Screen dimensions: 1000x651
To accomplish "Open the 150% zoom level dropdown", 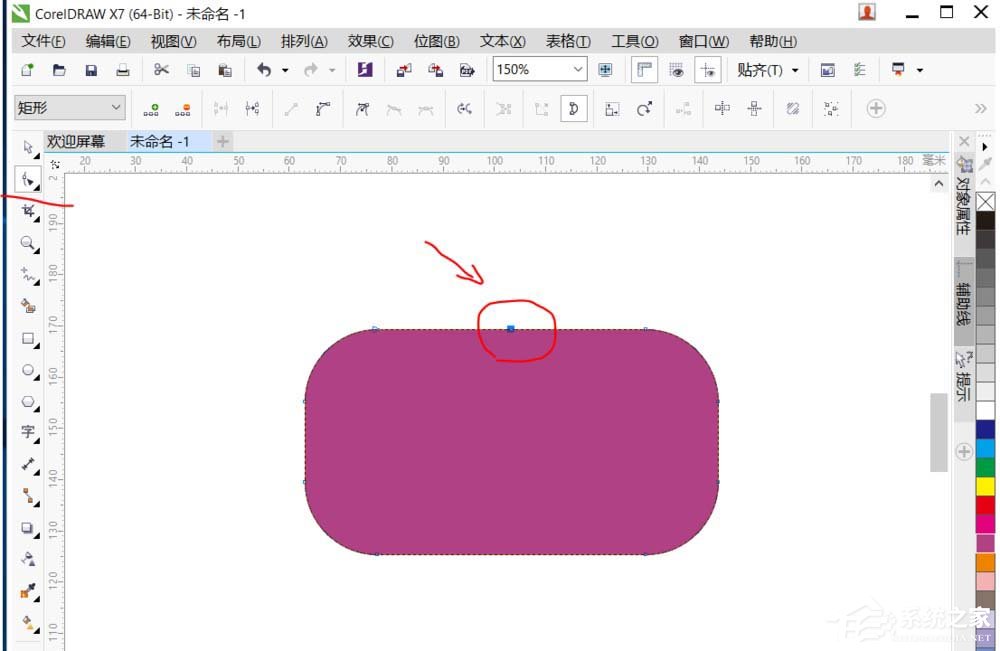I will point(577,70).
